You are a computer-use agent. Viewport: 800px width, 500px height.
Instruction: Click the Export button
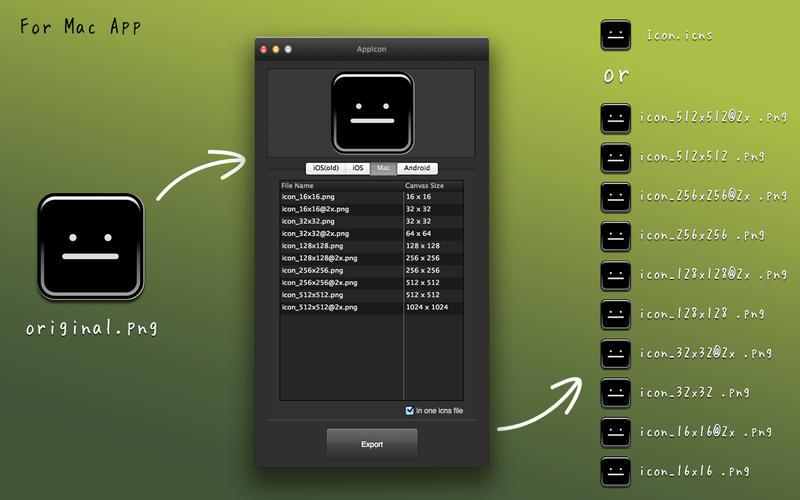tap(372, 444)
